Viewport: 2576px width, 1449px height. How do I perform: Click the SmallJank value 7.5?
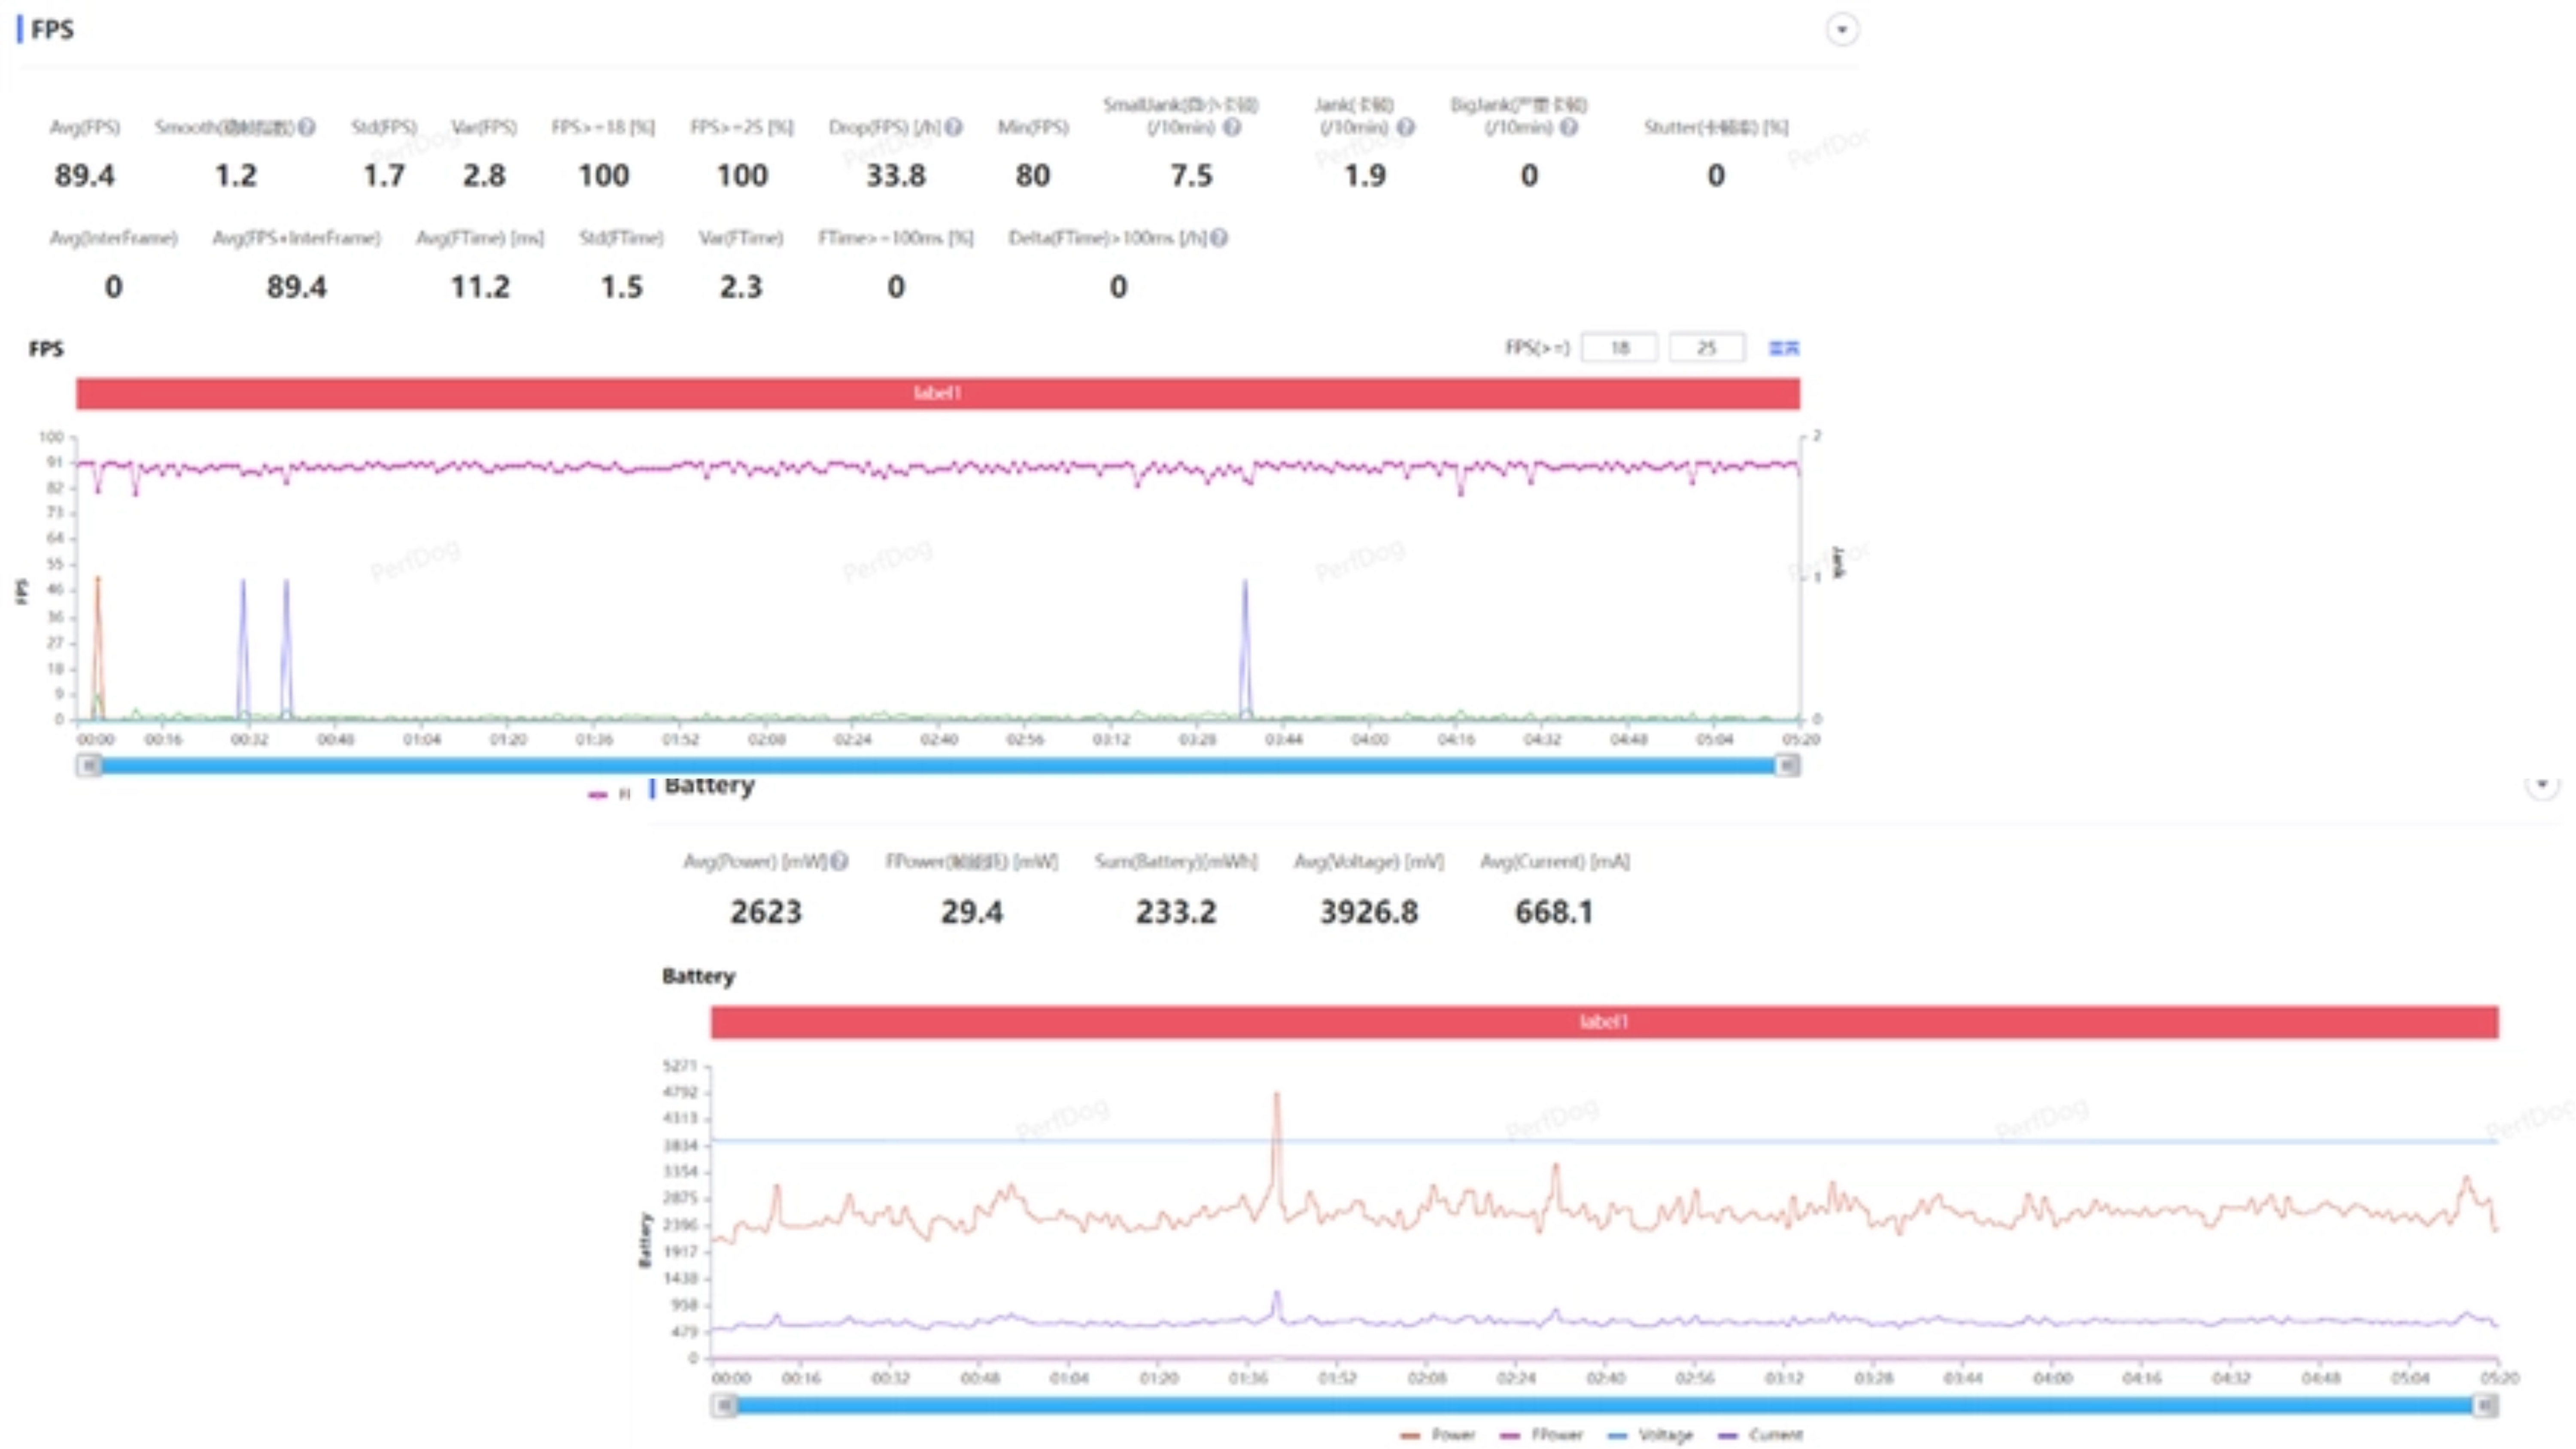pyautogui.click(x=1192, y=176)
